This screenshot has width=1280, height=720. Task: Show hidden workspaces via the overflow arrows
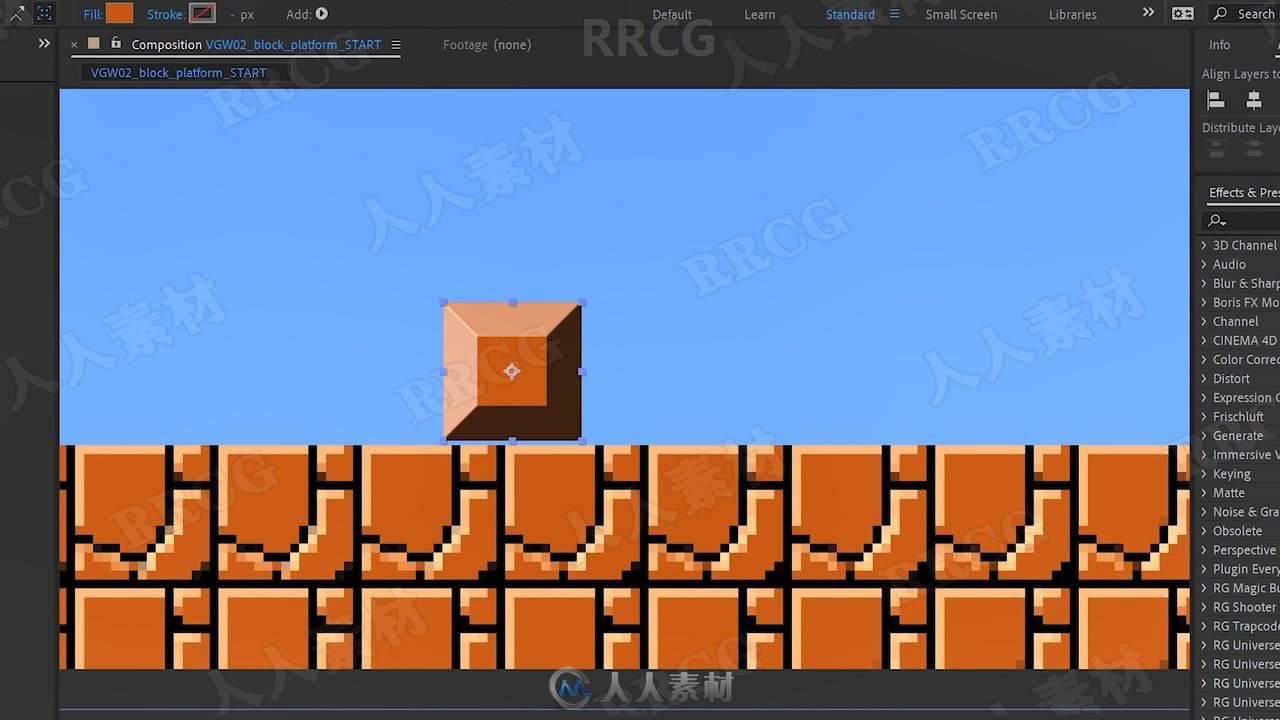[1148, 13]
